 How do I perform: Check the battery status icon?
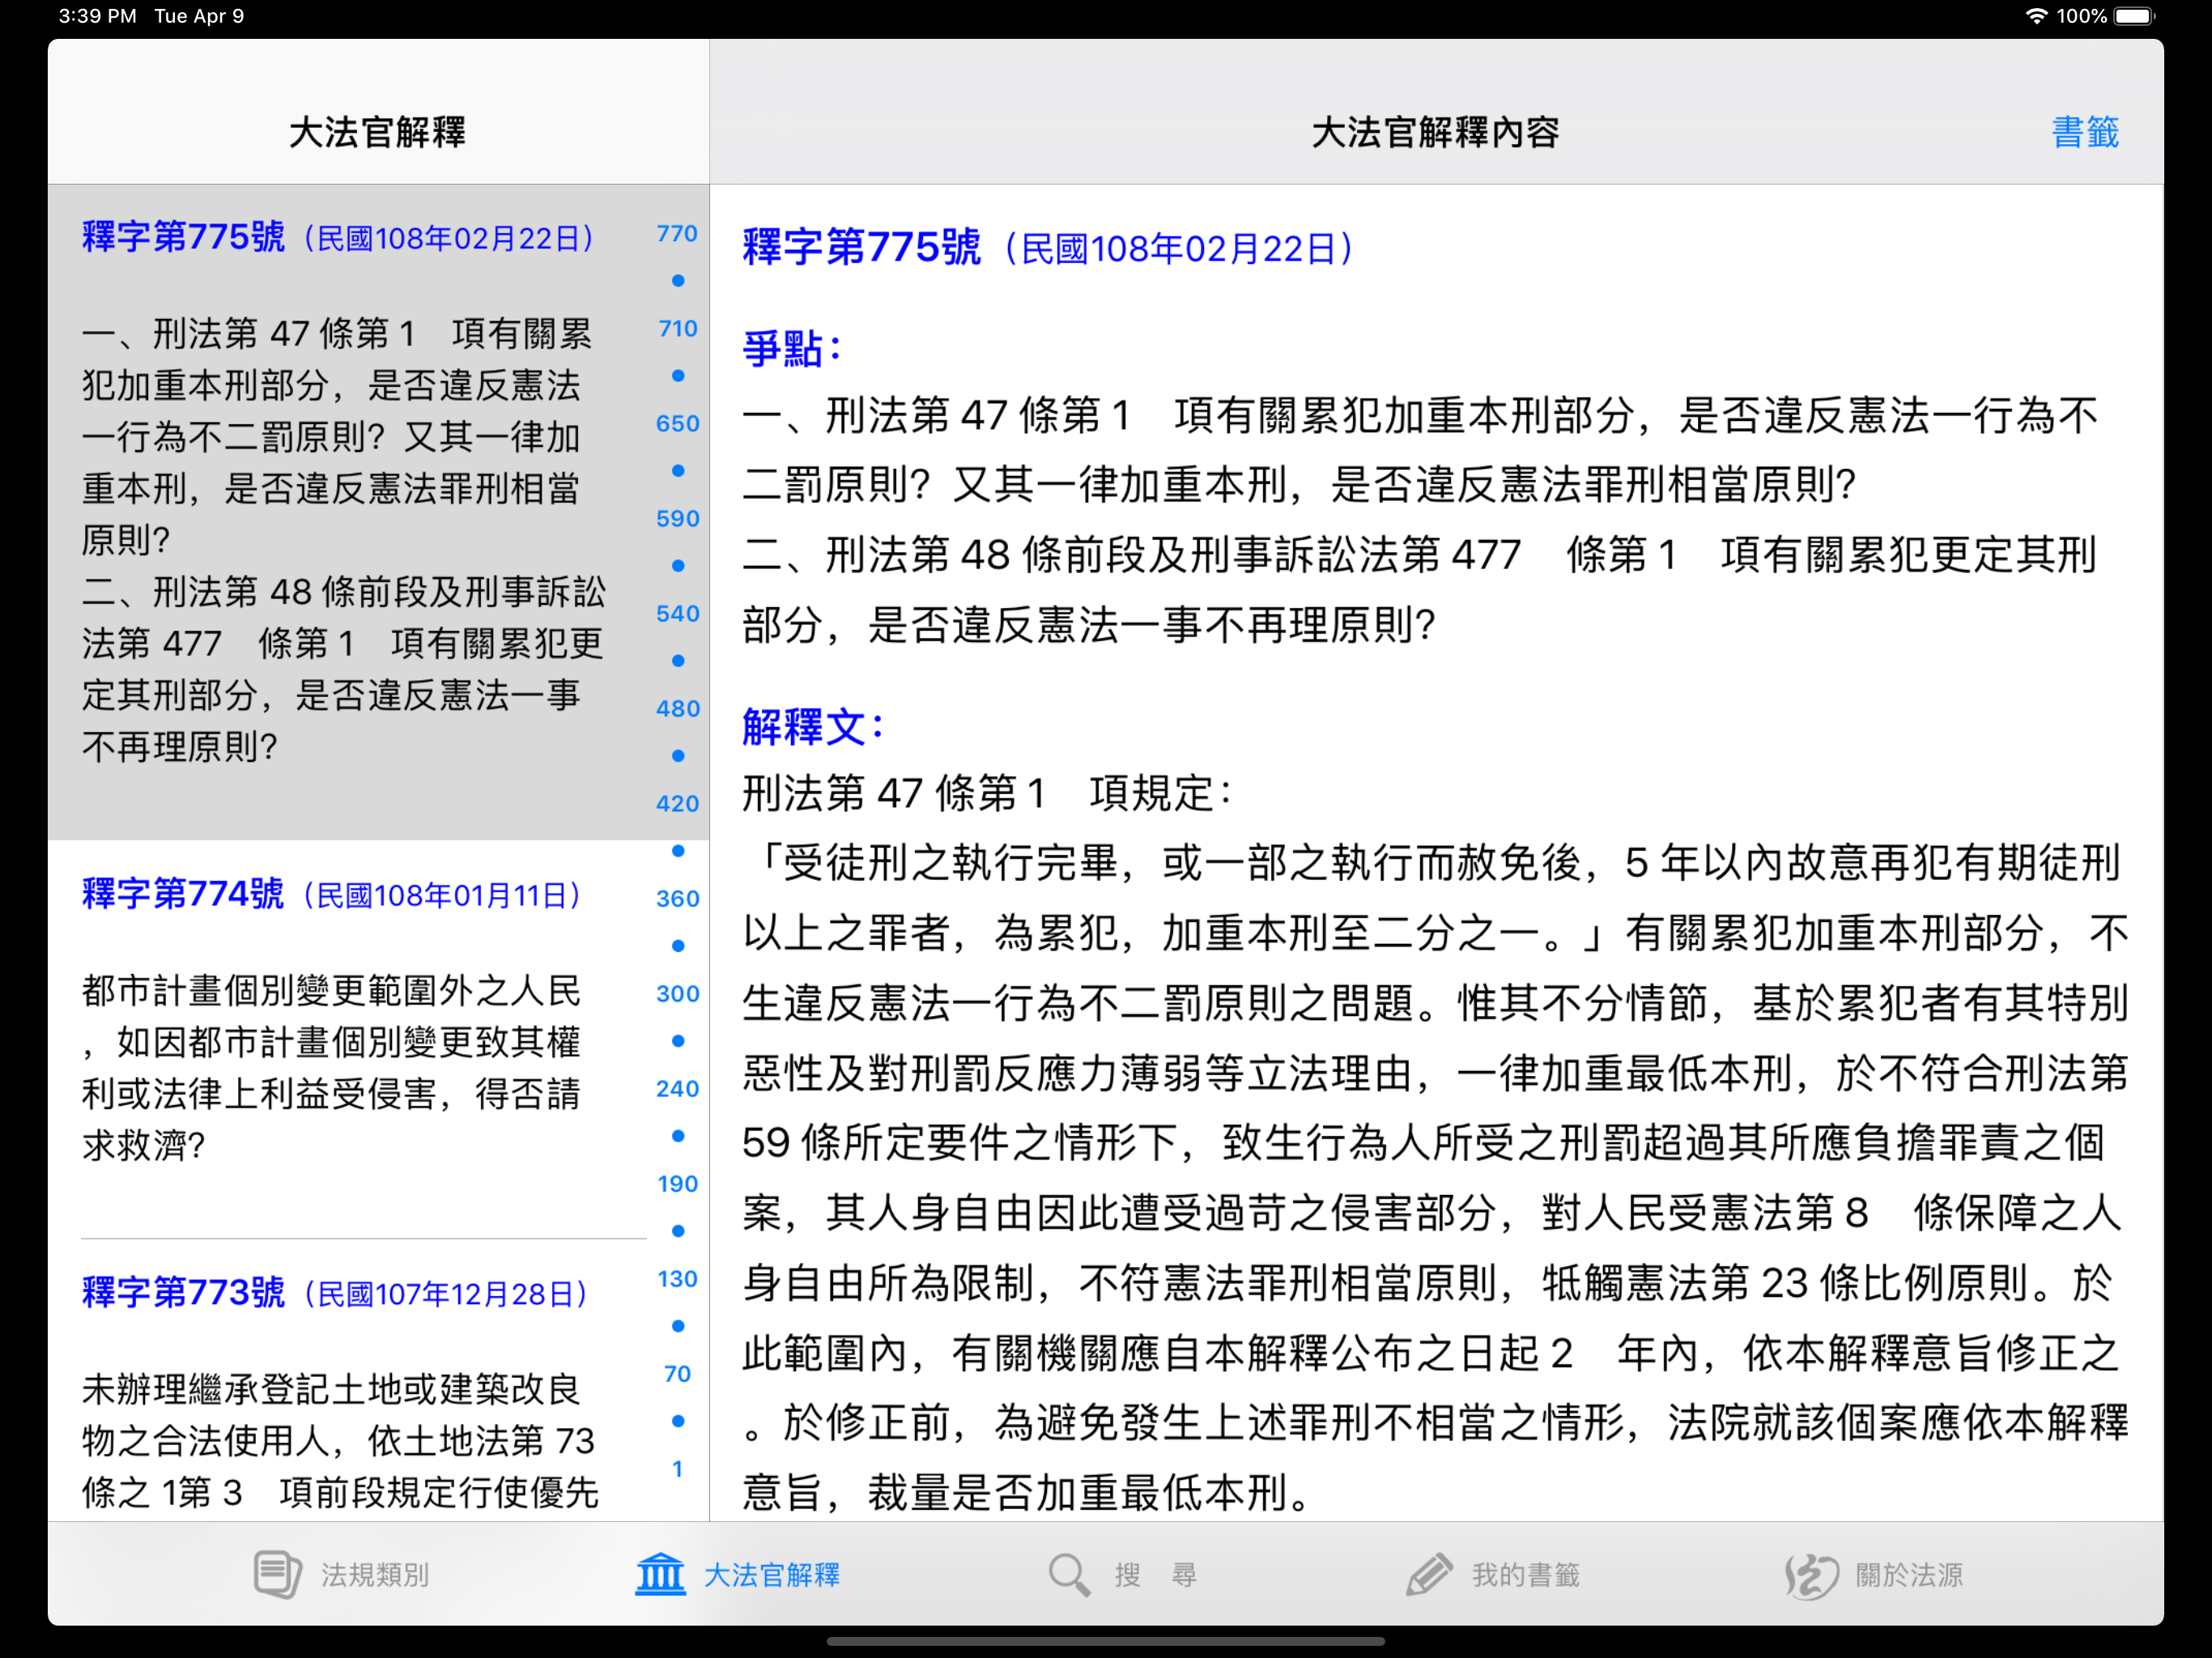coord(2136,16)
